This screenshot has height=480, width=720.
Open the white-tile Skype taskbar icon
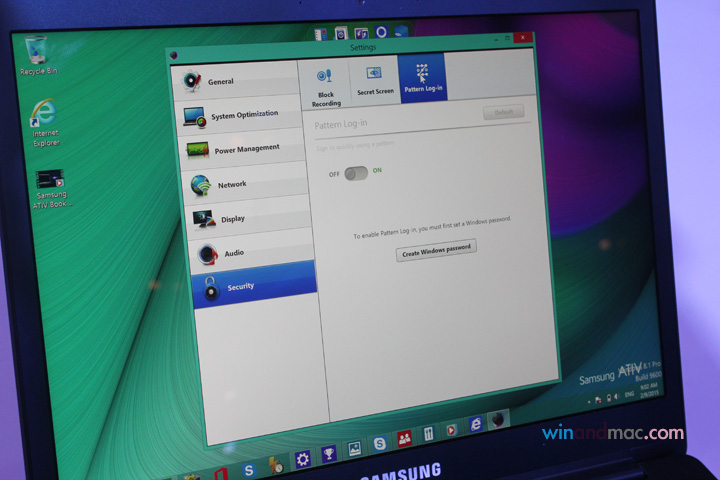coord(379,443)
